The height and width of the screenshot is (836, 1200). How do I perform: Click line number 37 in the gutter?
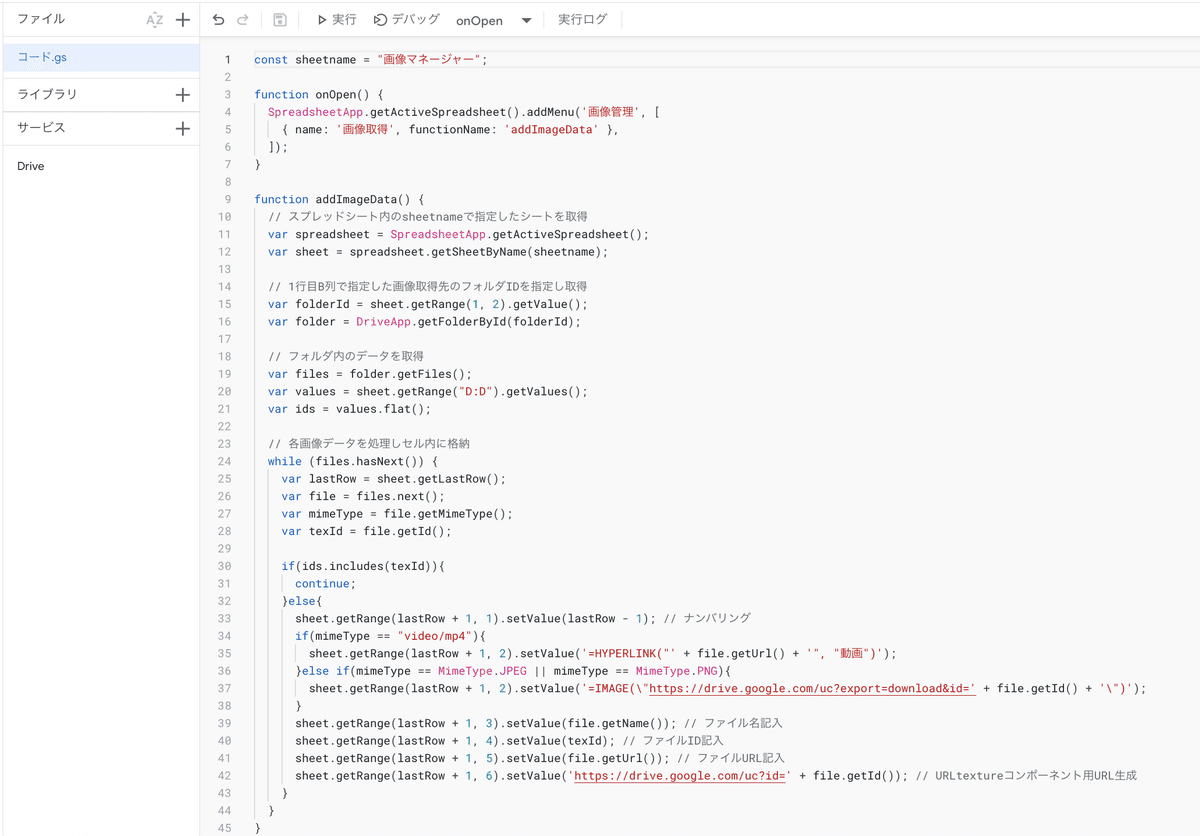pos(225,688)
